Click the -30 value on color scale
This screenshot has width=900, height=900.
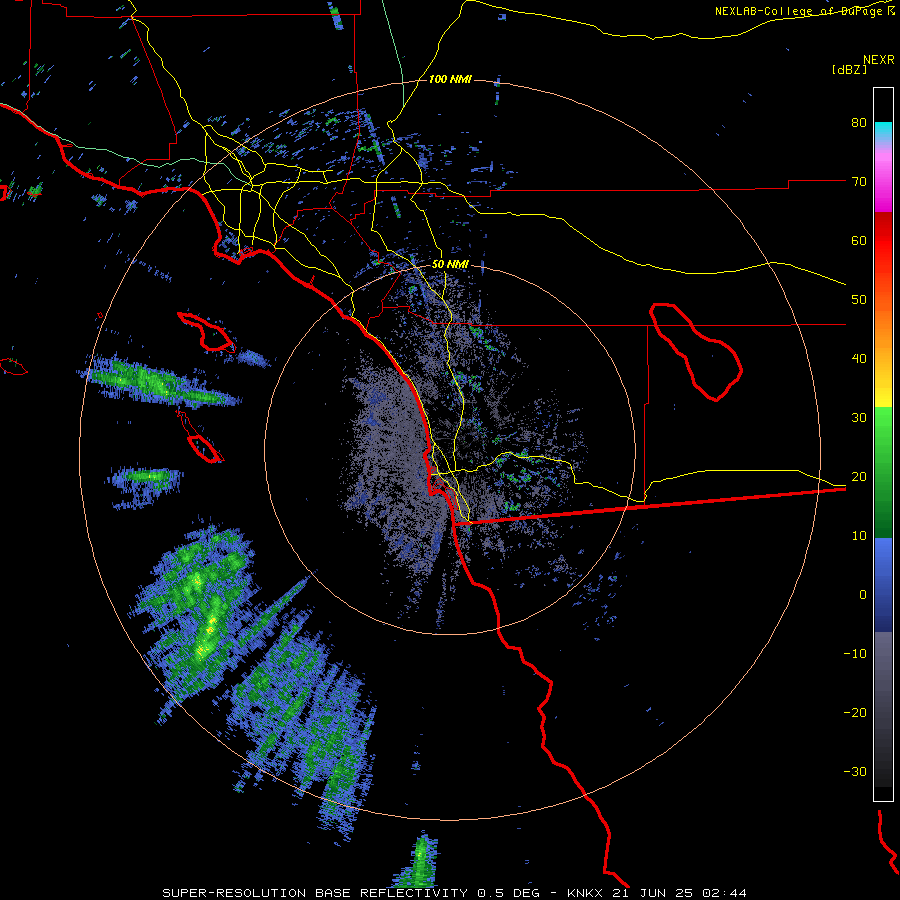855,772
